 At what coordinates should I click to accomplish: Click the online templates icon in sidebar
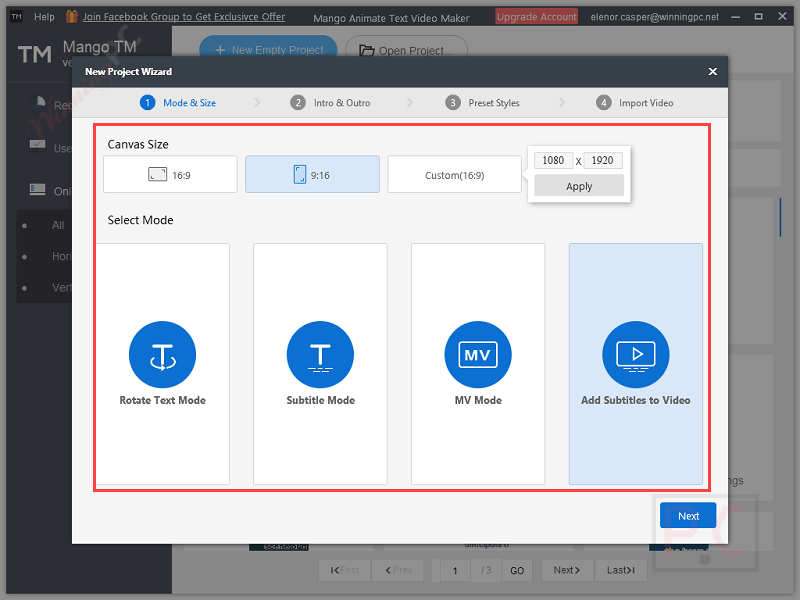point(37,190)
